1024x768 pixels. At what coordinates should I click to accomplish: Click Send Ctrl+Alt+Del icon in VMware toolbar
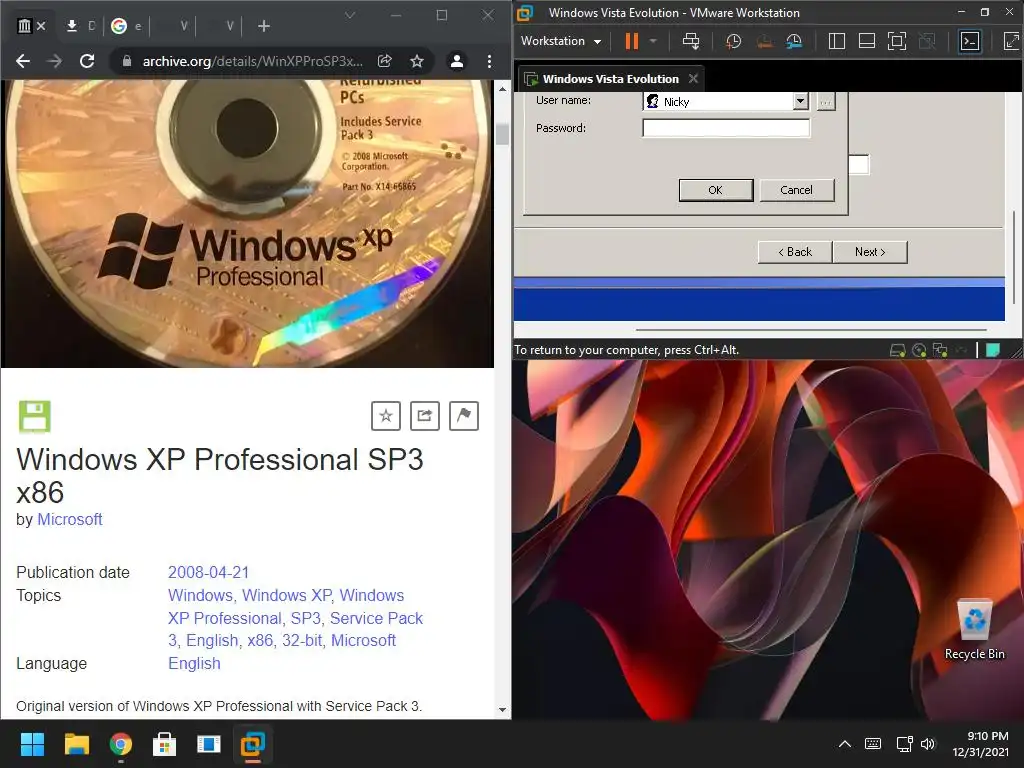point(691,41)
